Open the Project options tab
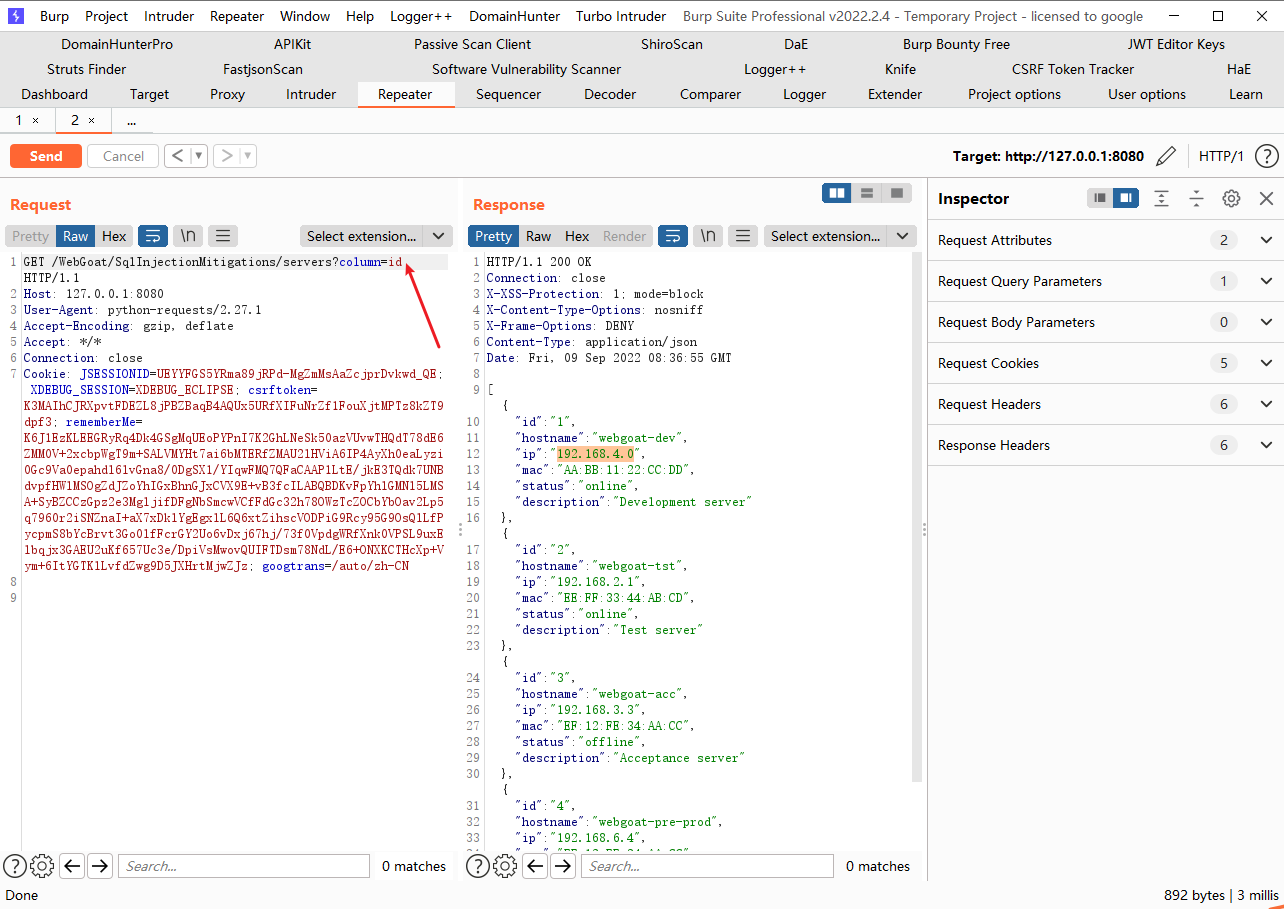The height and width of the screenshot is (909, 1284). pos(1014,94)
